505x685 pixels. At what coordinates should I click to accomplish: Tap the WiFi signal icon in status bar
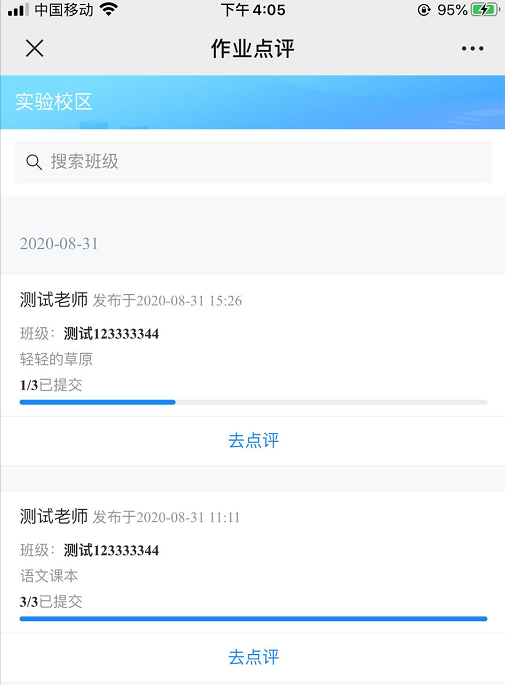point(109,10)
